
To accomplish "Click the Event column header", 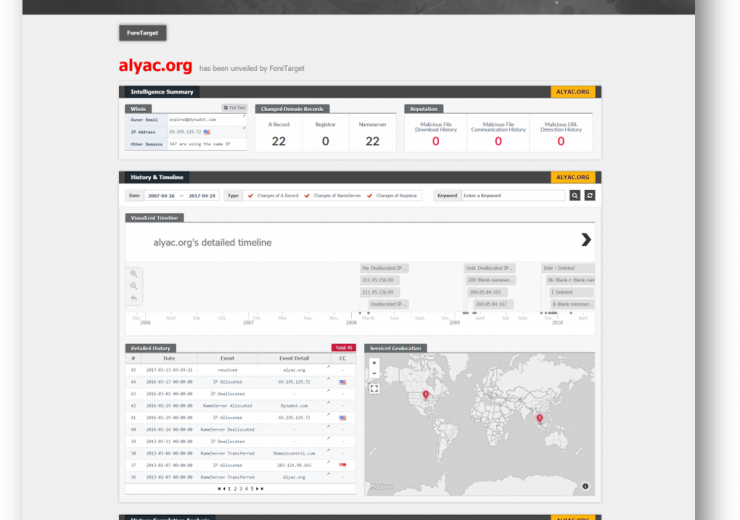I will pos(227,359).
